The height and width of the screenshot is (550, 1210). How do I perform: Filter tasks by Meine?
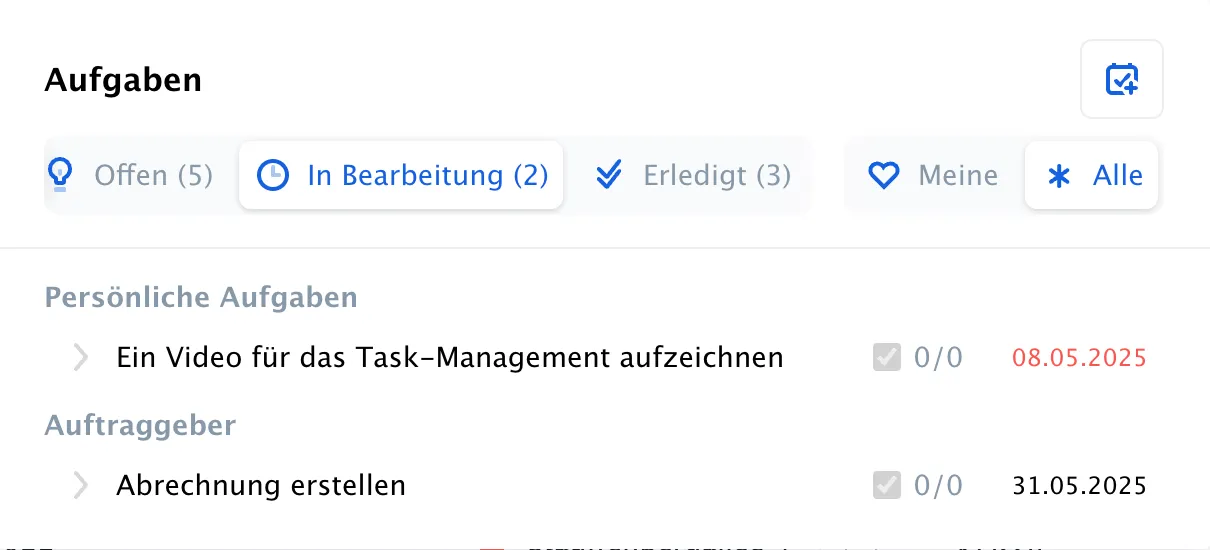(x=932, y=176)
